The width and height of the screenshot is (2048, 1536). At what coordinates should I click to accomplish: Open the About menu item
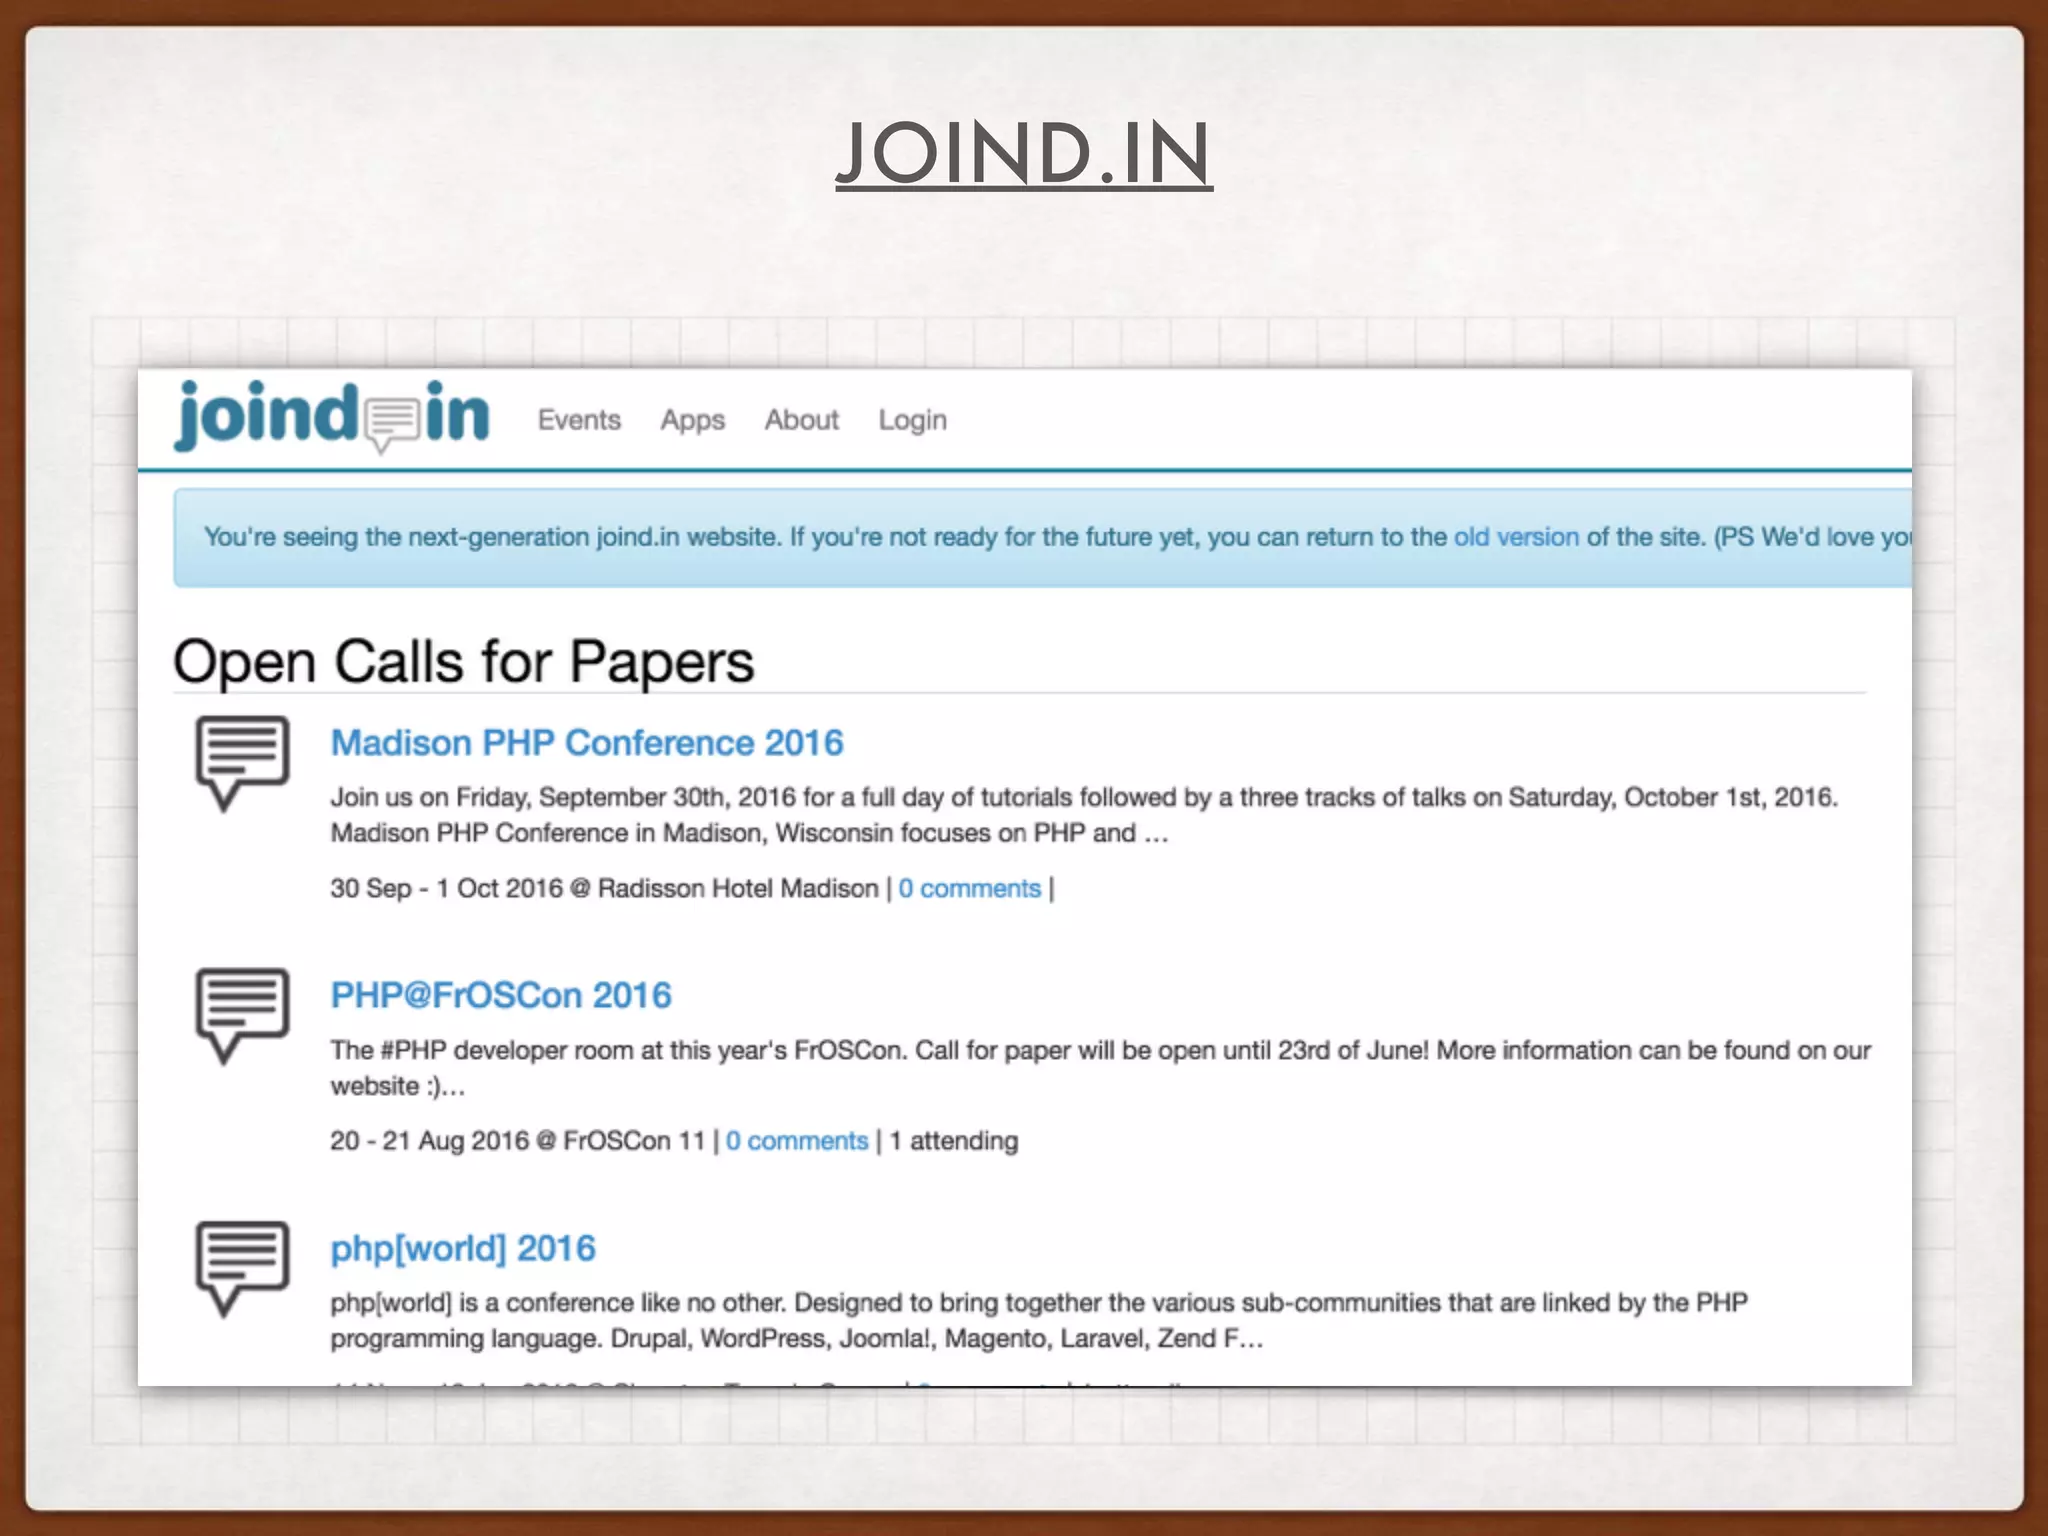pos(801,420)
